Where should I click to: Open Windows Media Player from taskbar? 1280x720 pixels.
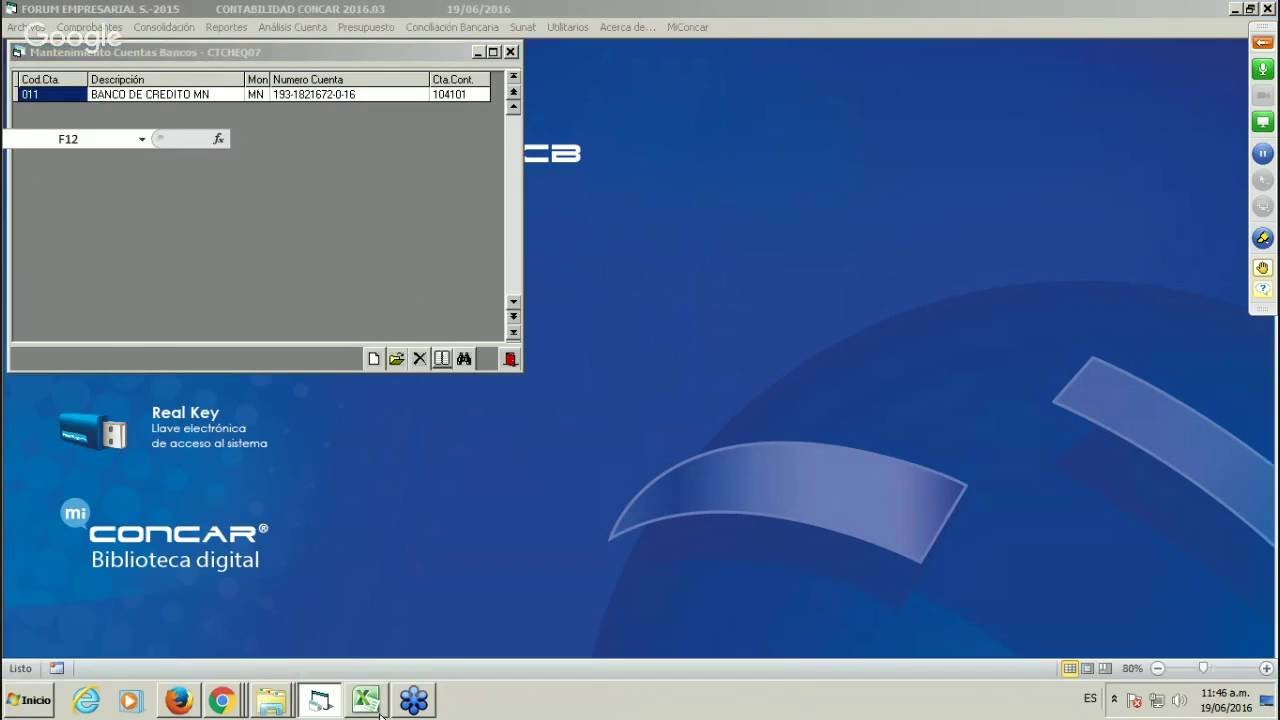click(x=130, y=700)
